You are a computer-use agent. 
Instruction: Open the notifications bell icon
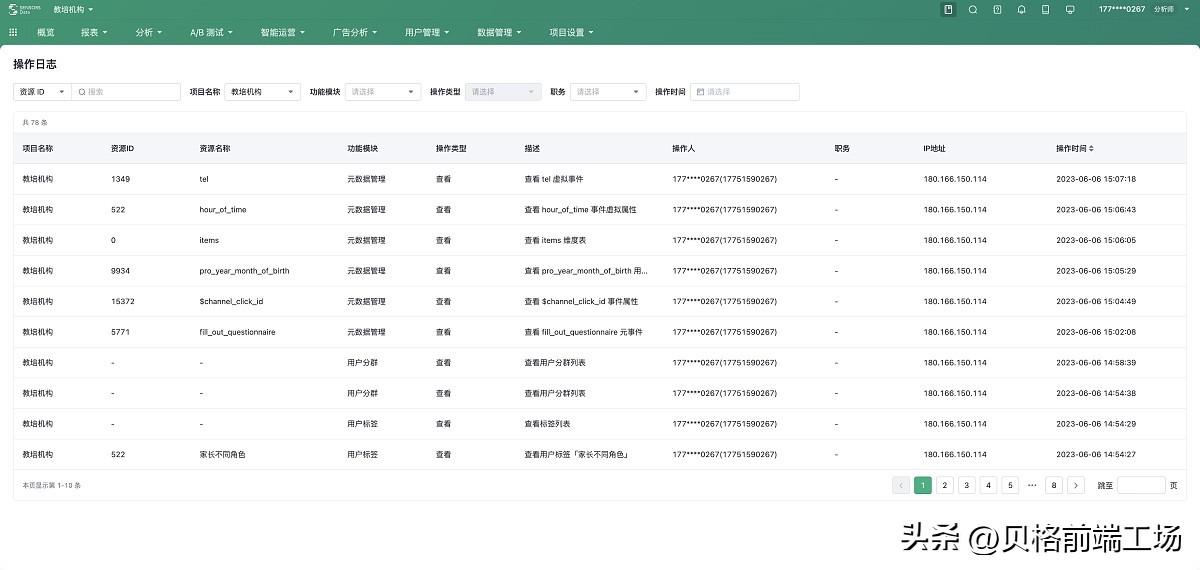click(1021, 9)
